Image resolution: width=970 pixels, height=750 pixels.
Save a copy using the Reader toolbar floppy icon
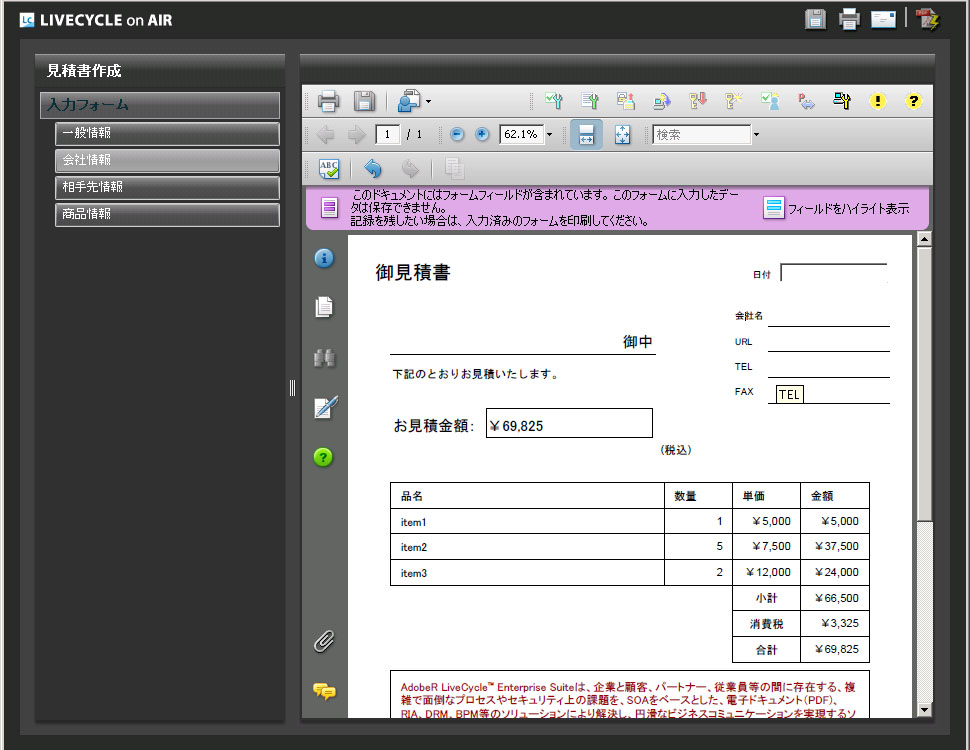[364, 101]
